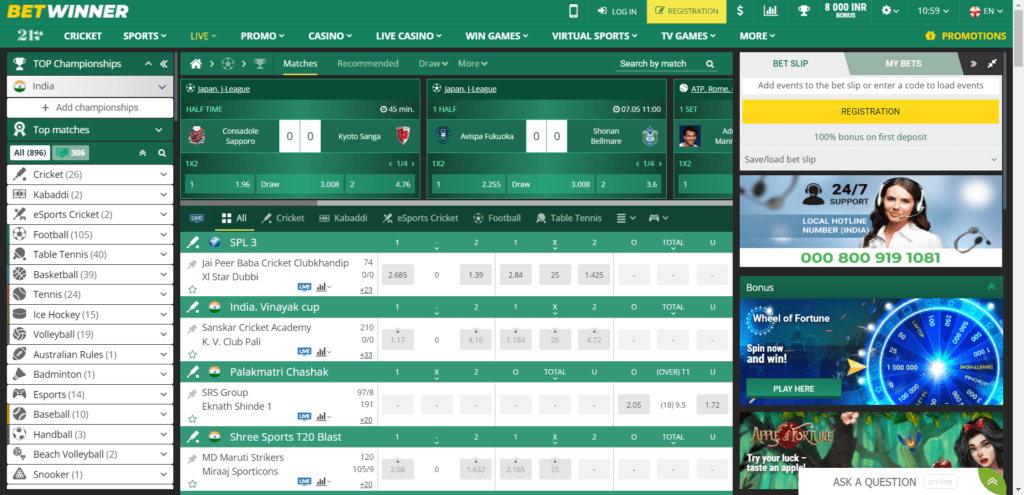This screenshot has width=1024, height=495.
Task: Switch to the MY BETS tab
Action: pyautogui.click(x=903, y=63)
